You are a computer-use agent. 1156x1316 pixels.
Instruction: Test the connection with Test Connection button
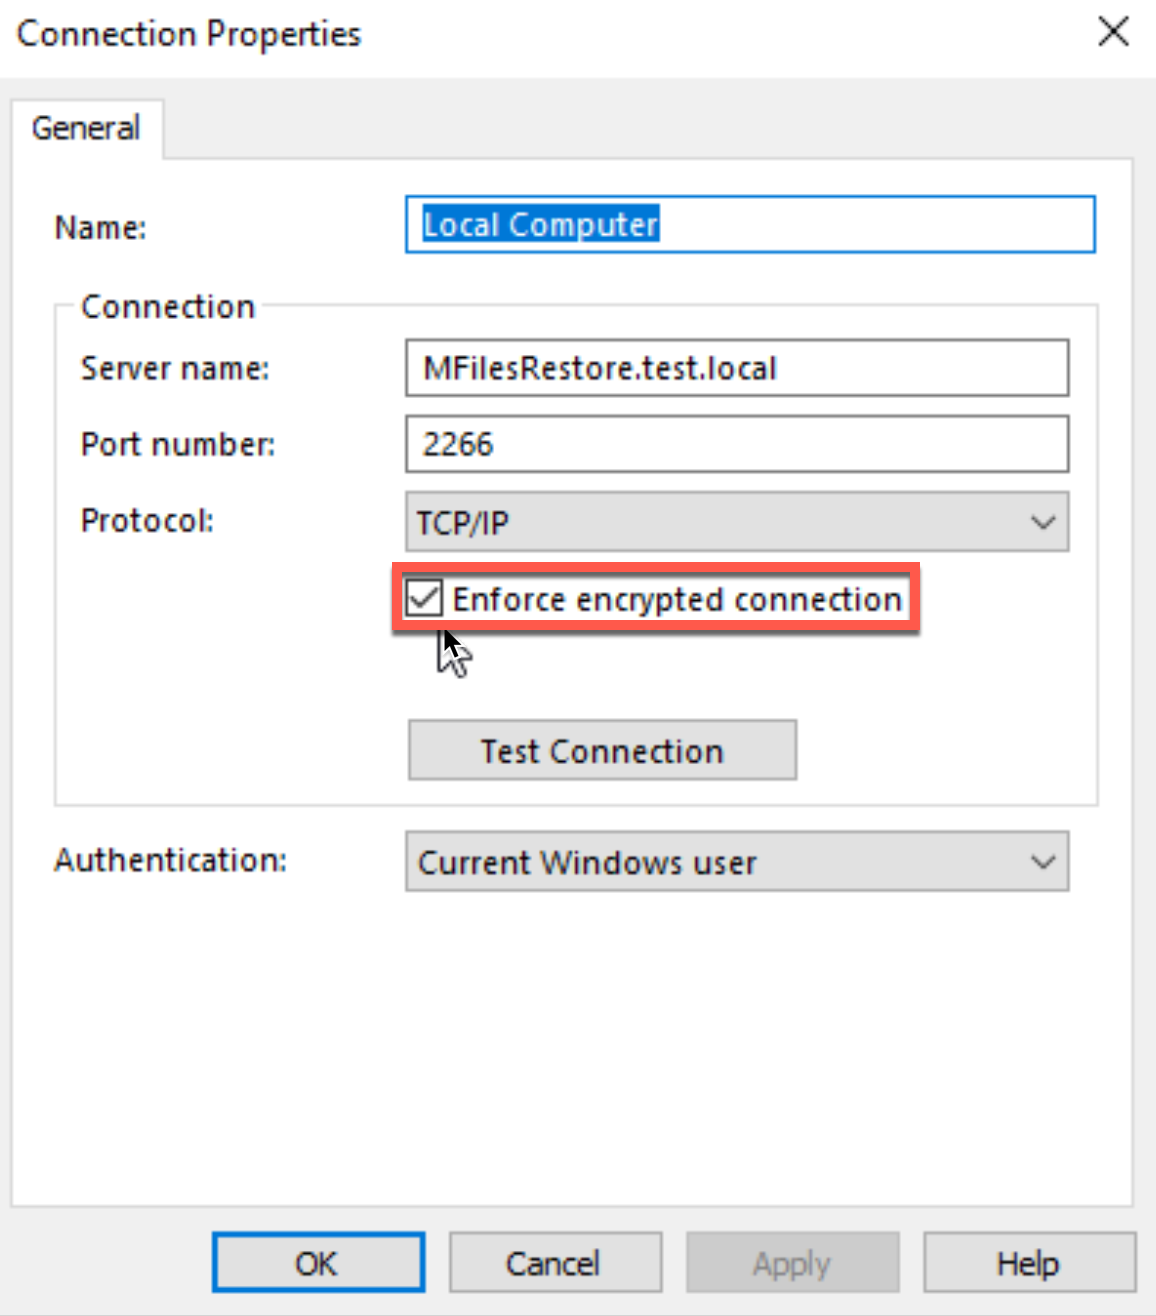tap(602, 750)
